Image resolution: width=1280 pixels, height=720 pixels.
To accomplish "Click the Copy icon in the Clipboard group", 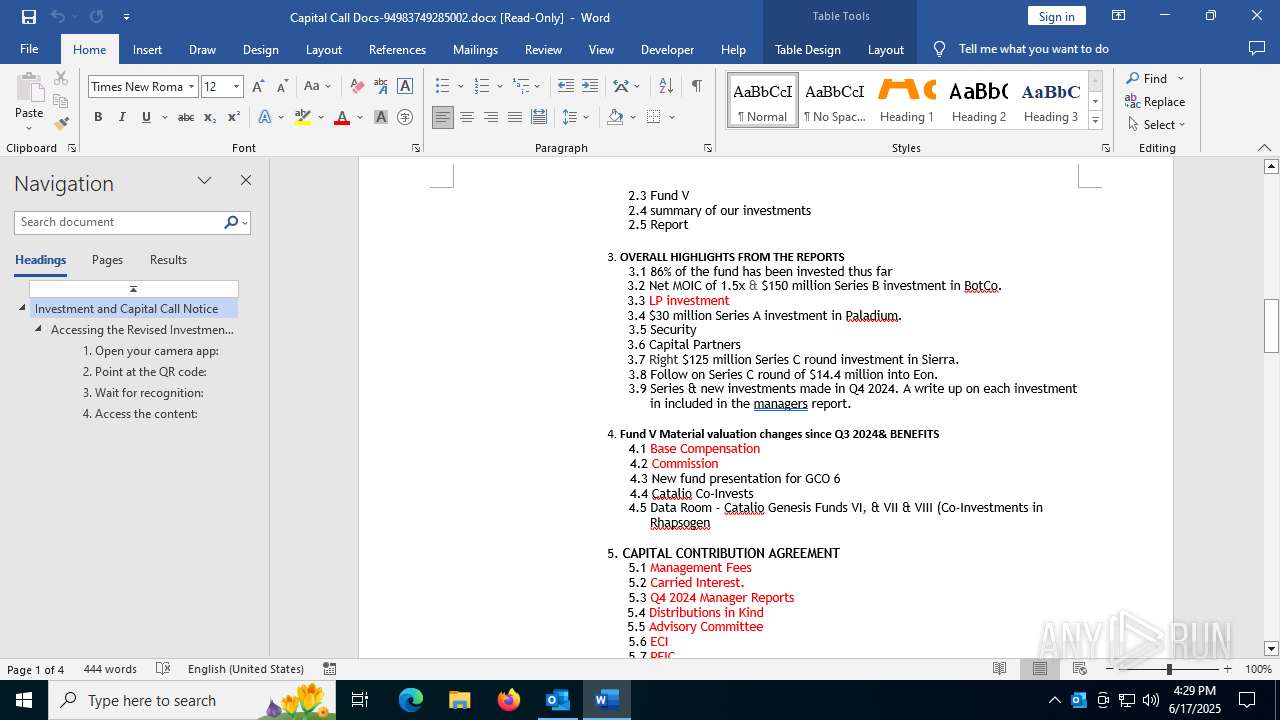I will [61, 101].
